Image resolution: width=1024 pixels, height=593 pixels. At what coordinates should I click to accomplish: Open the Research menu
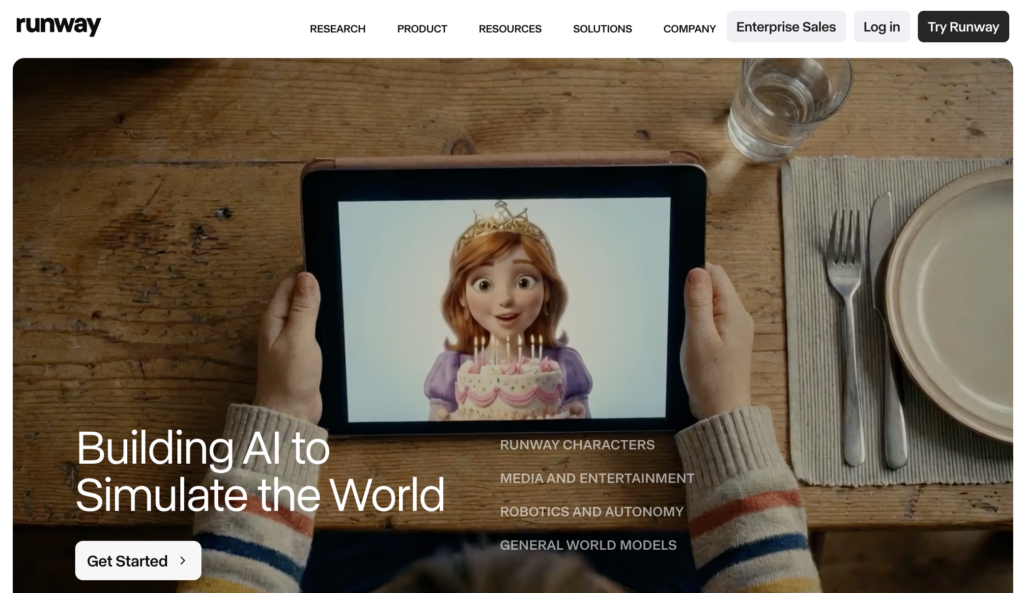pos(337,29)
